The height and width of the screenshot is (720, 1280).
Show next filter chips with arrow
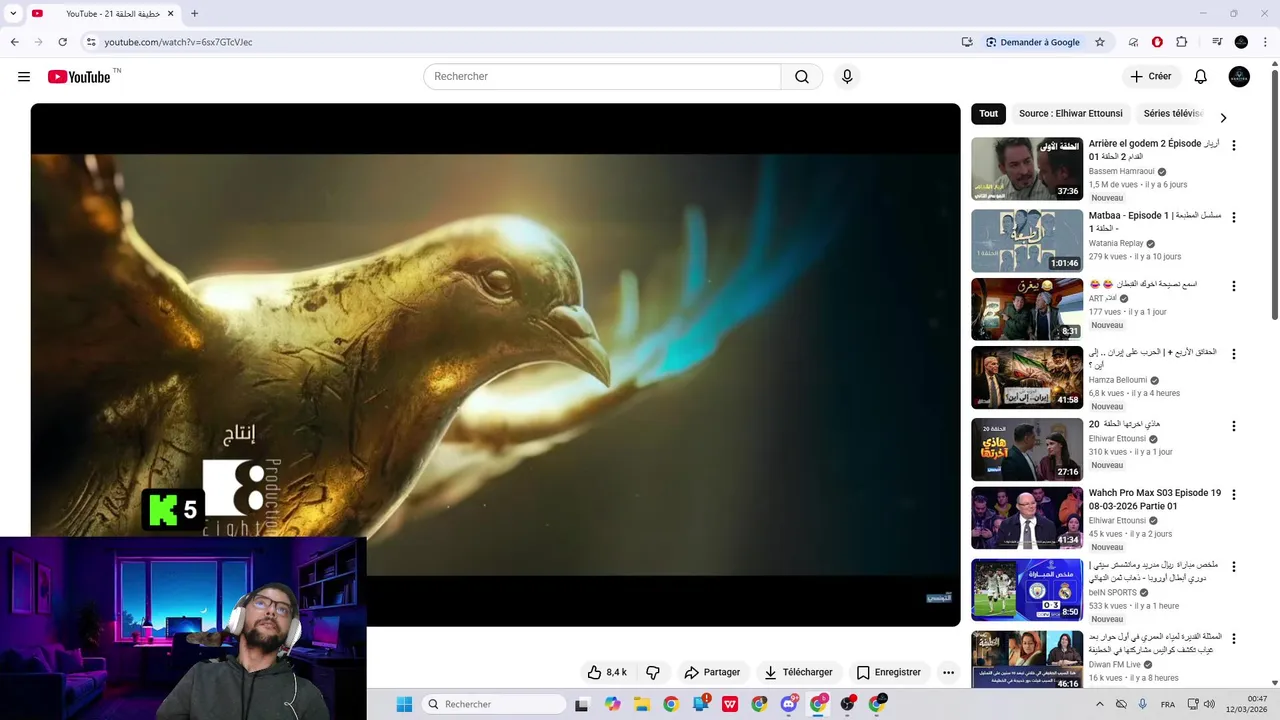(x=1223, y=117)
